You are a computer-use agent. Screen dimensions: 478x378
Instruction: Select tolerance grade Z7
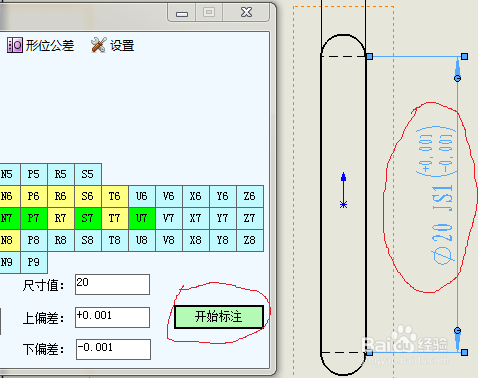click(x=250, y=218)
